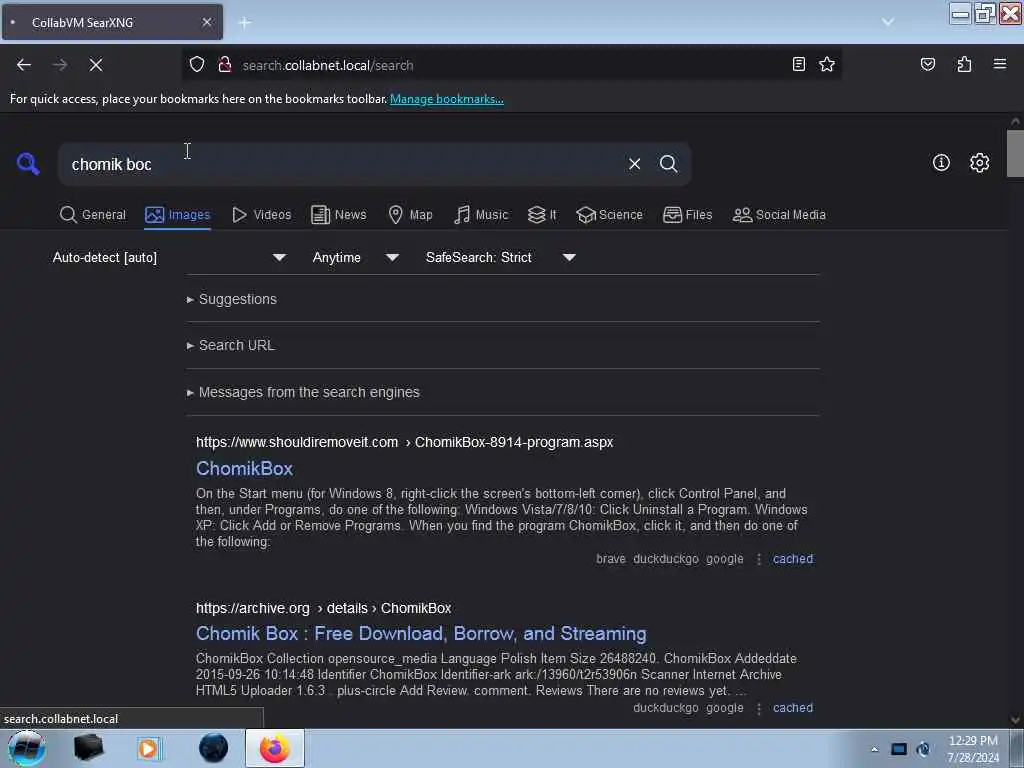Image resolution: width=1024 pixels, height=768 pixels.
Task: Open the preferences gear icon
Action: pos(979,163)
